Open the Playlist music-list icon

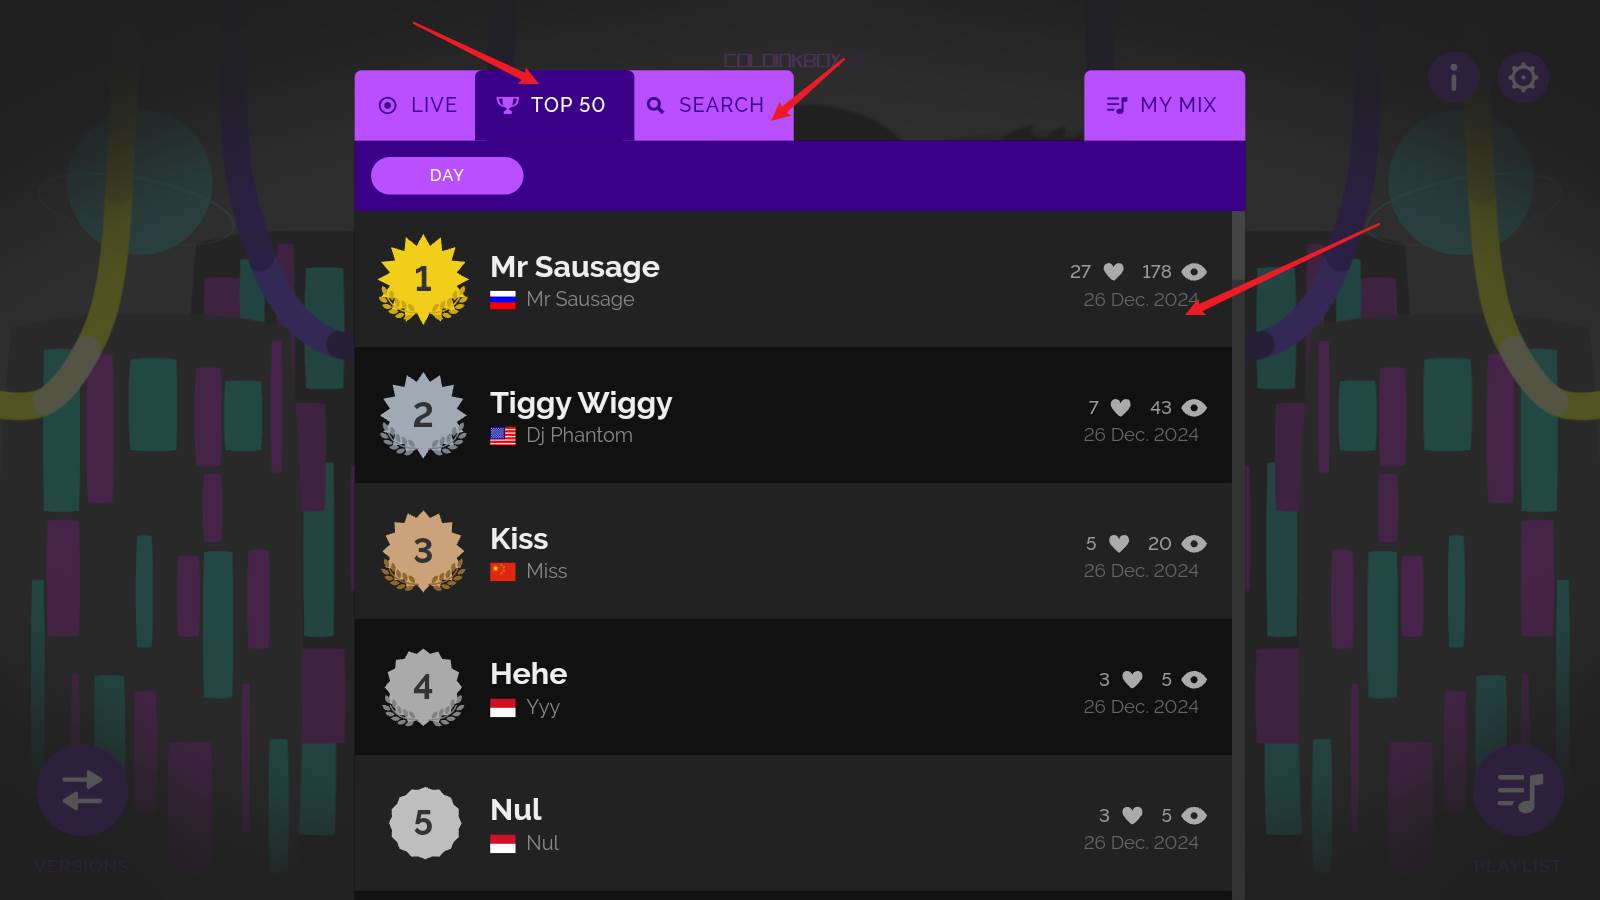click(x=1519, y=792)
